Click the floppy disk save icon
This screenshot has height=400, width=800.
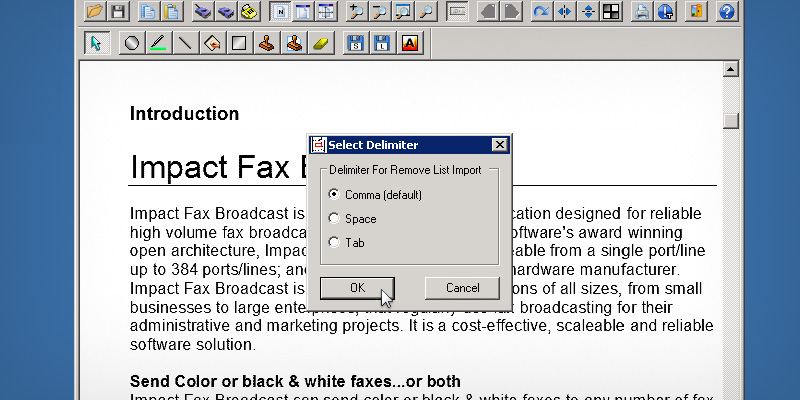coord(118,12)
